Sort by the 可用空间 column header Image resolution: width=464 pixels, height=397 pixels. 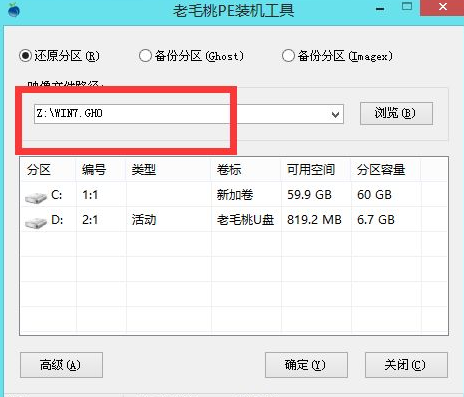pyautogui.click(x=316, y=170)
